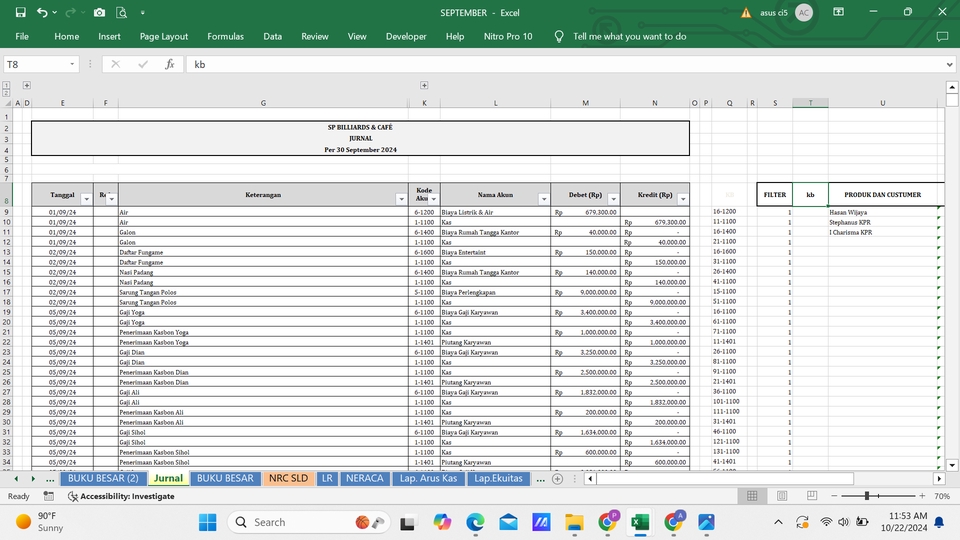Open the Nama Akun filter dropdown
960x540 pixels.
pyautogui.click(x=544, y=199)
